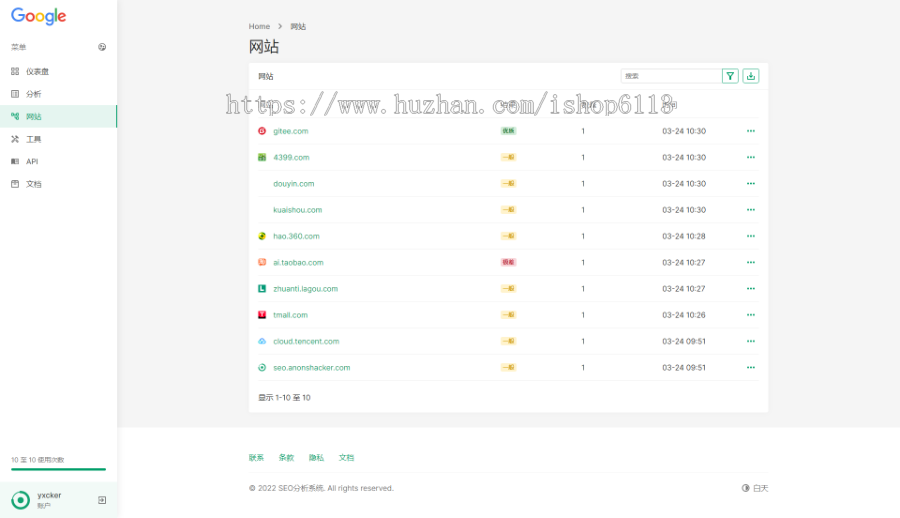
Task: Click the tools wrench icon
Action: click(15, 139)
